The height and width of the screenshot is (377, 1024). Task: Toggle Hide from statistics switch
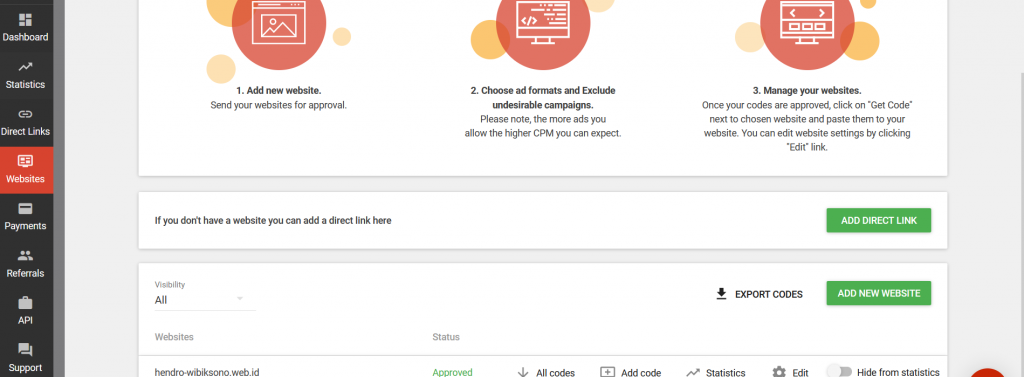[839, 371]
